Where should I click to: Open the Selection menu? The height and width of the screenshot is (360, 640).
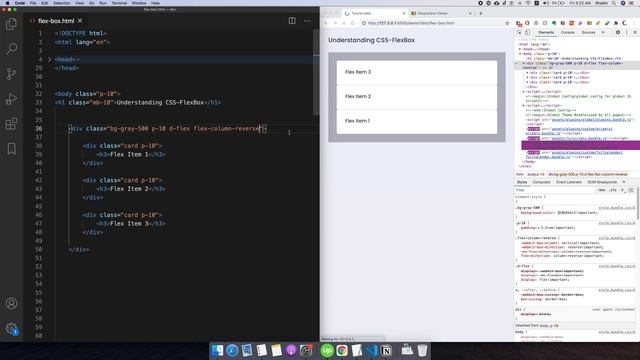[x=62, y=3]
